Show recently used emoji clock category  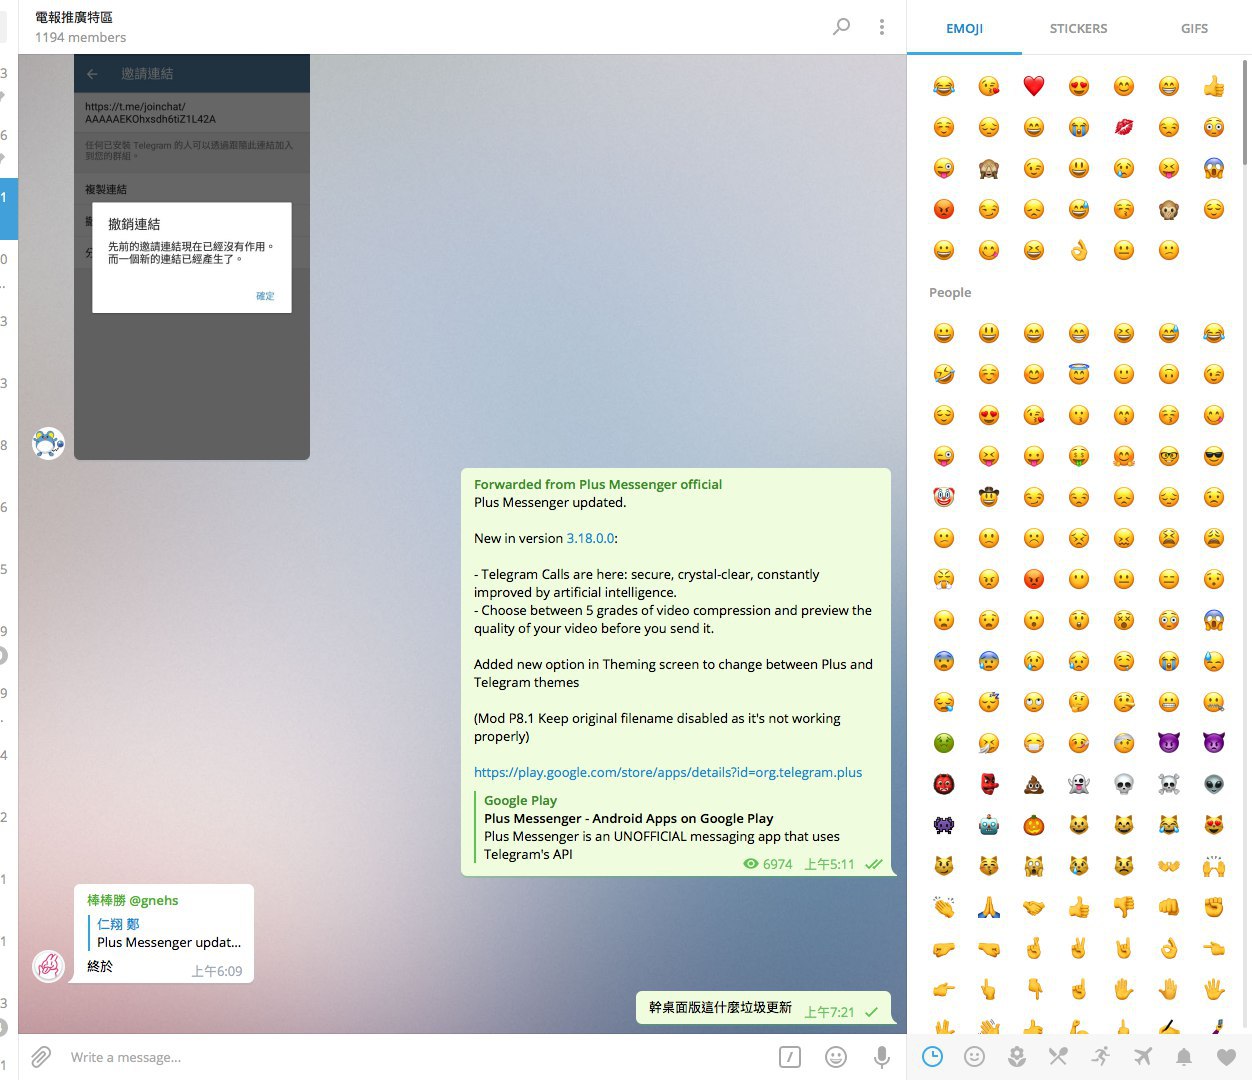932,1056
